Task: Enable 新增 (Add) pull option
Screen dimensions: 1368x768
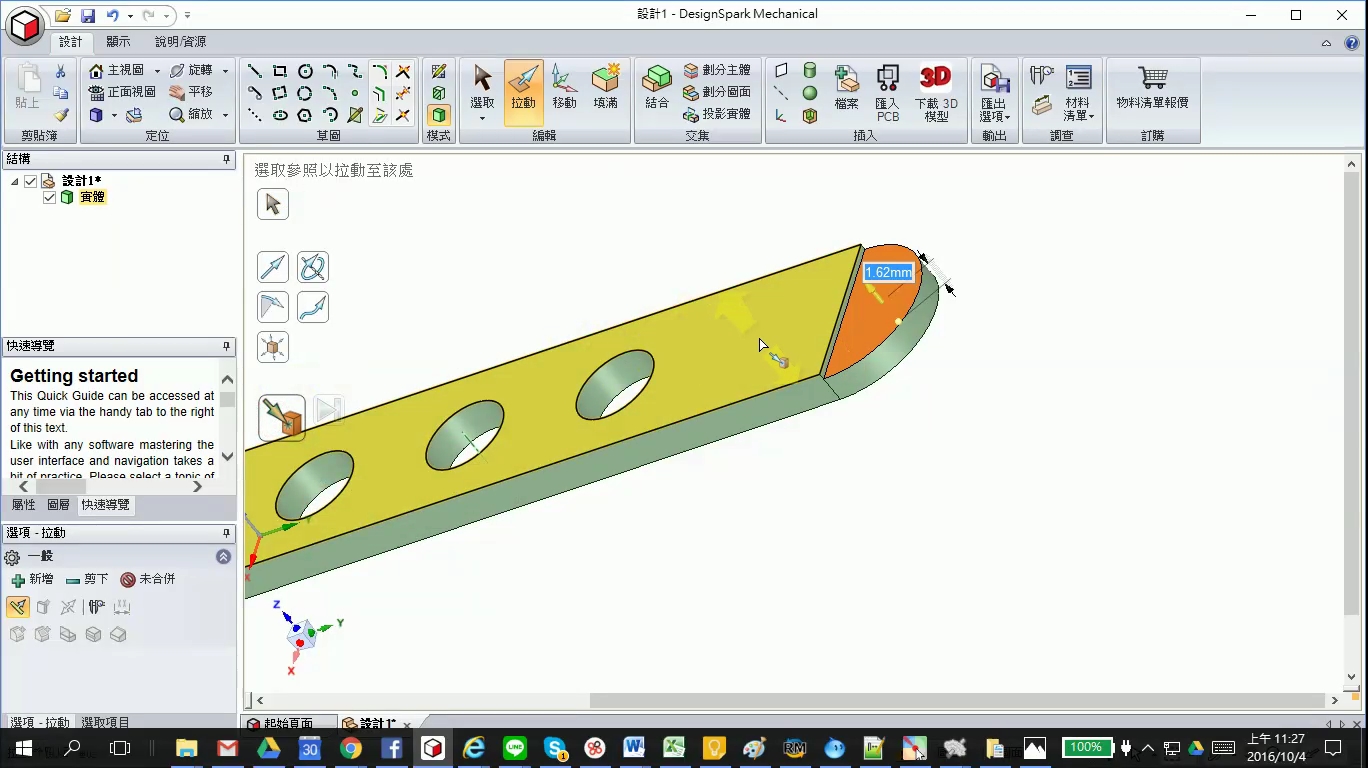Action: coord(32,579)
